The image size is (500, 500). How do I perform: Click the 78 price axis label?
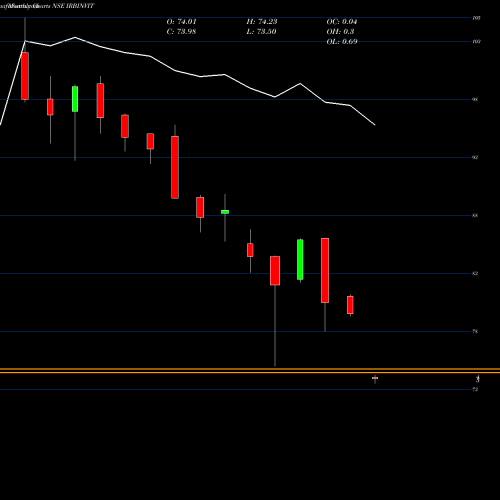[475, 331]
